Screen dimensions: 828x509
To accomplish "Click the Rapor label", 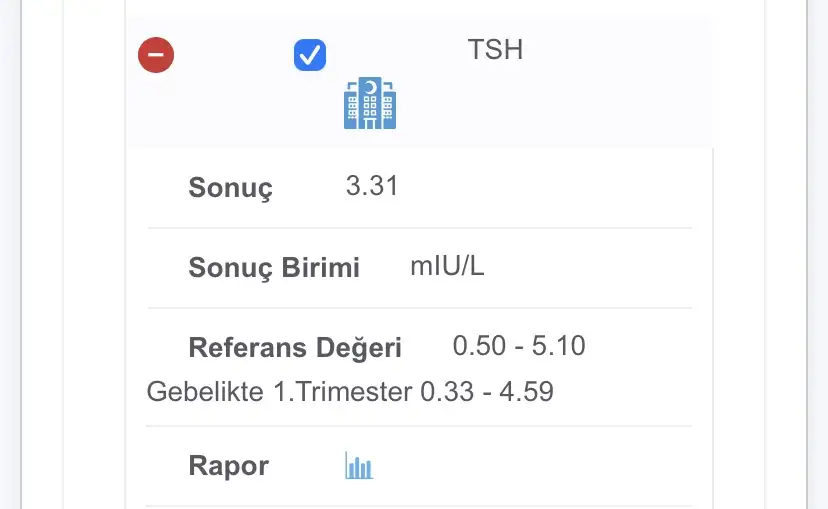I will (229, 466).
